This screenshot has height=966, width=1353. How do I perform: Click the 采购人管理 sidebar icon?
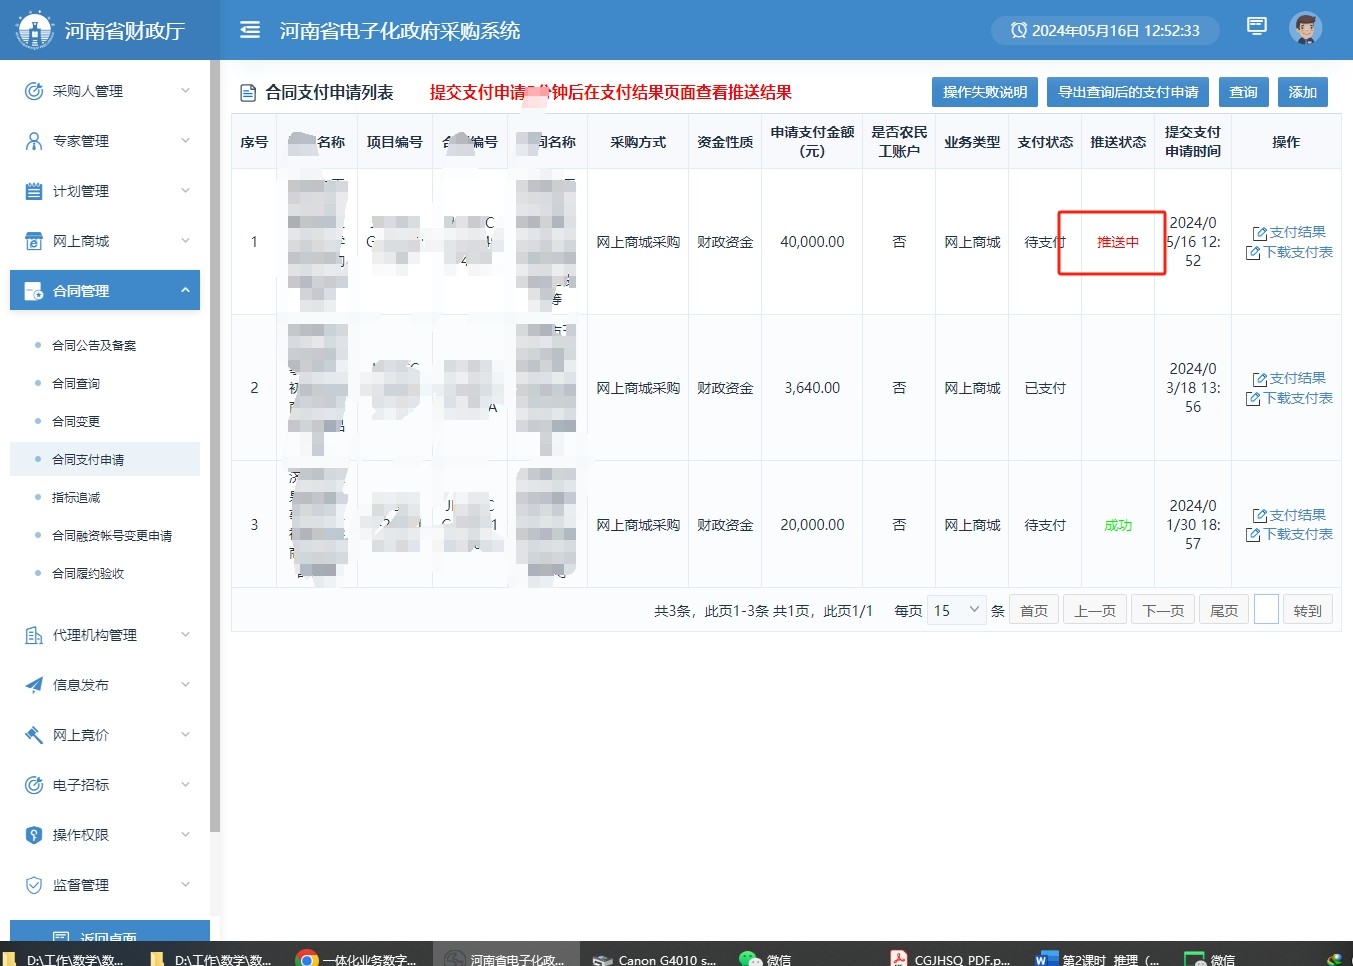(x=34, y=91)
